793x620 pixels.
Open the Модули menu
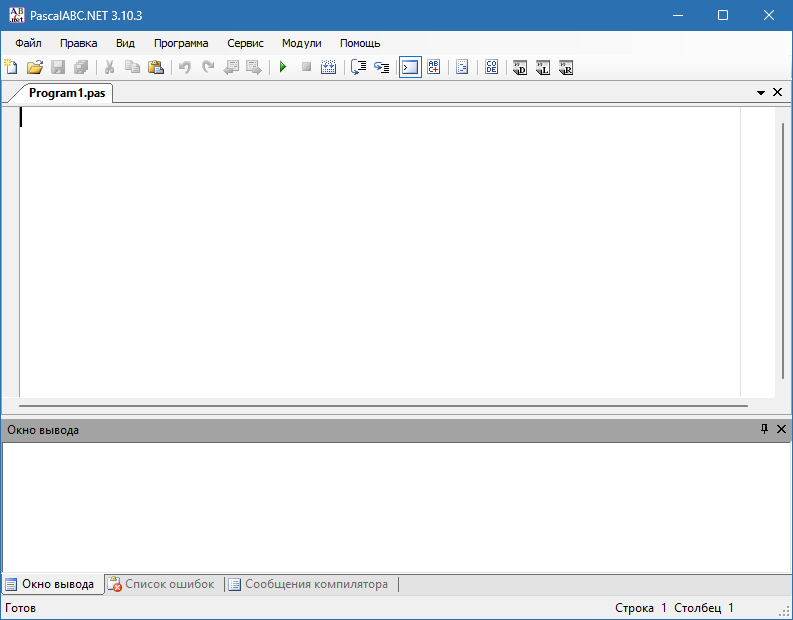click(301, 43)
